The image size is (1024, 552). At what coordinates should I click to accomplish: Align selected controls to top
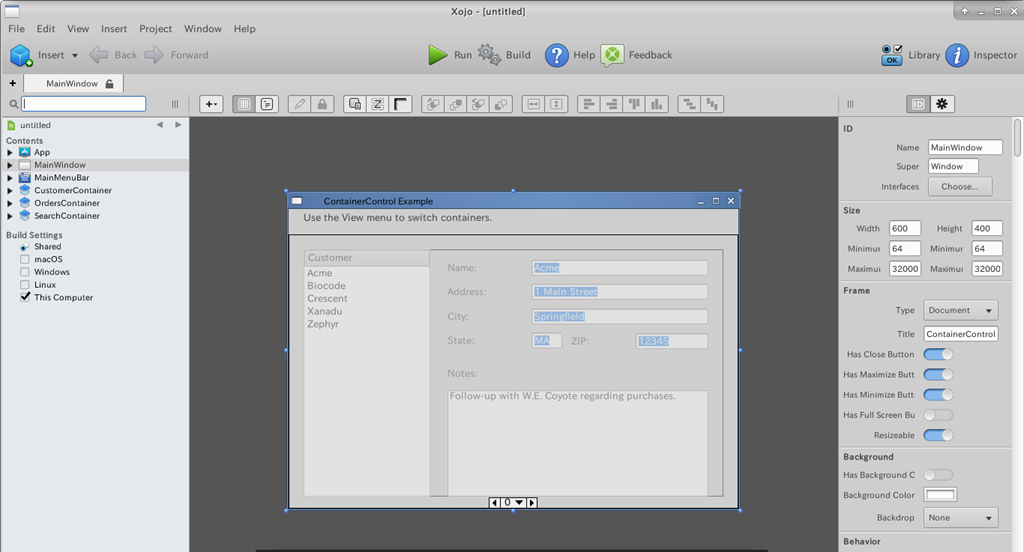tap(634, 104)
